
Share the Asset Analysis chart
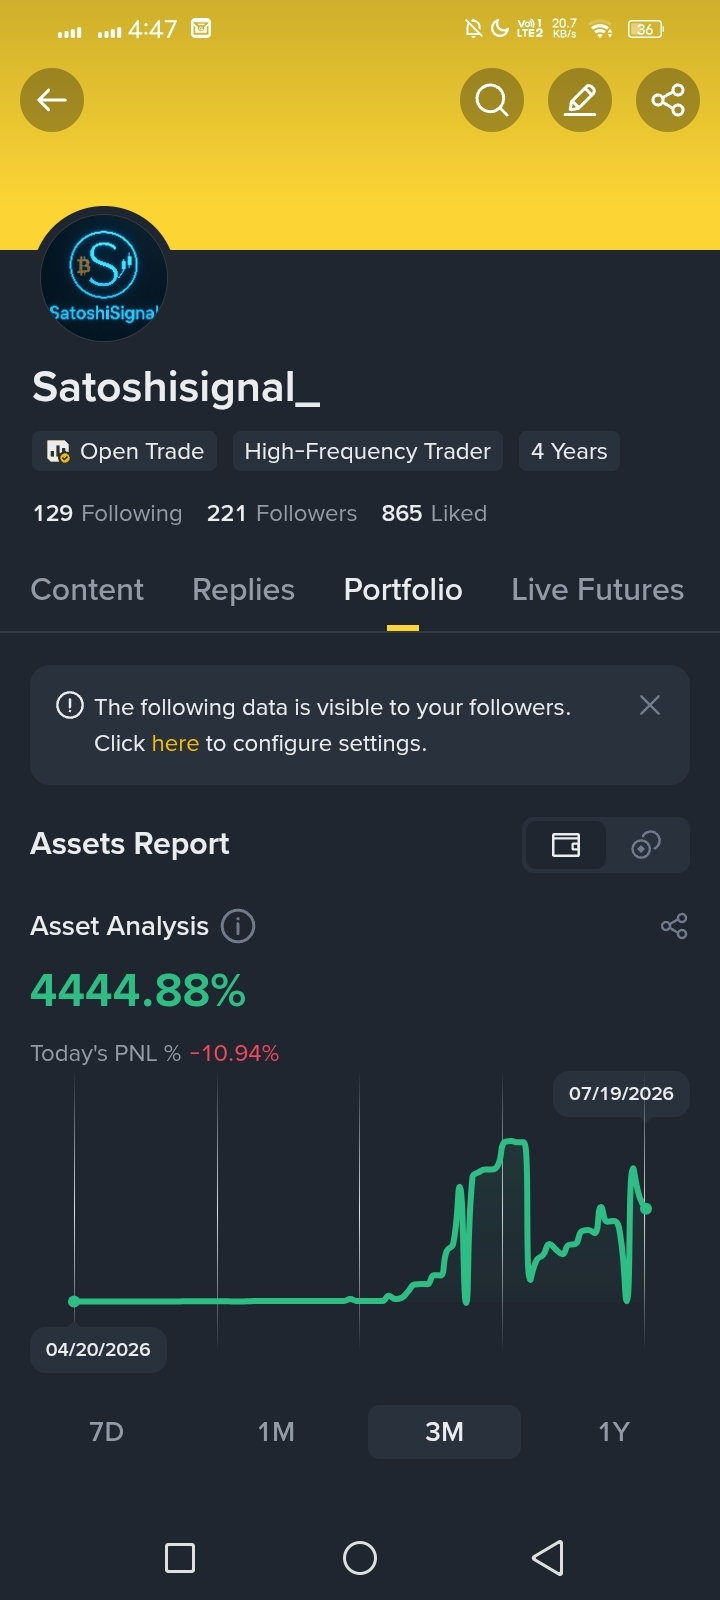(674, 926)
